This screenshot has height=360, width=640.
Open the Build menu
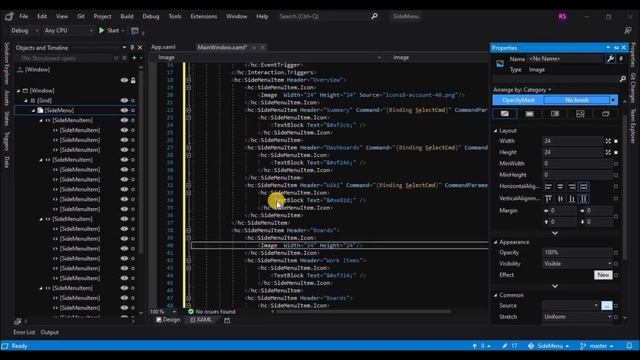127,16
